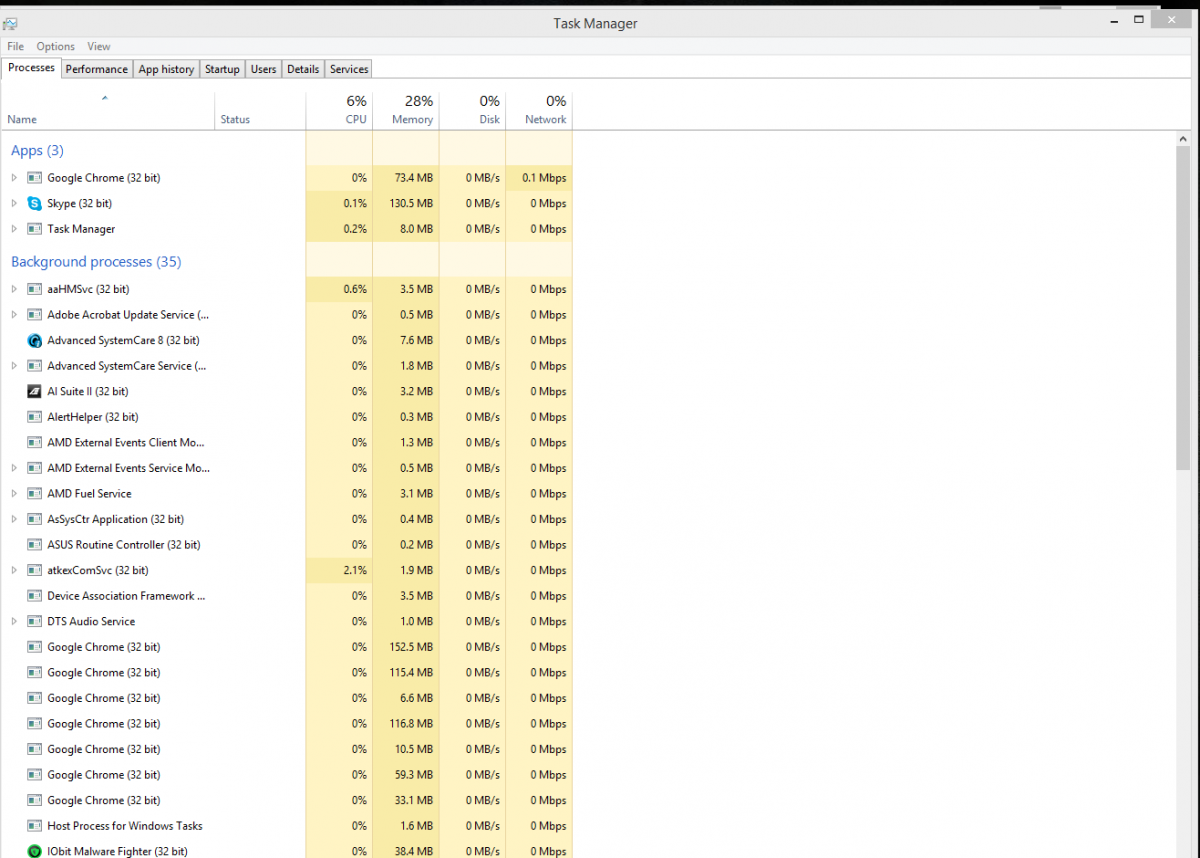The height and width of the screenshot is (858, 1200).
Task: Click the AsSysCtr Application icon
Action: (x=34, y=519)
